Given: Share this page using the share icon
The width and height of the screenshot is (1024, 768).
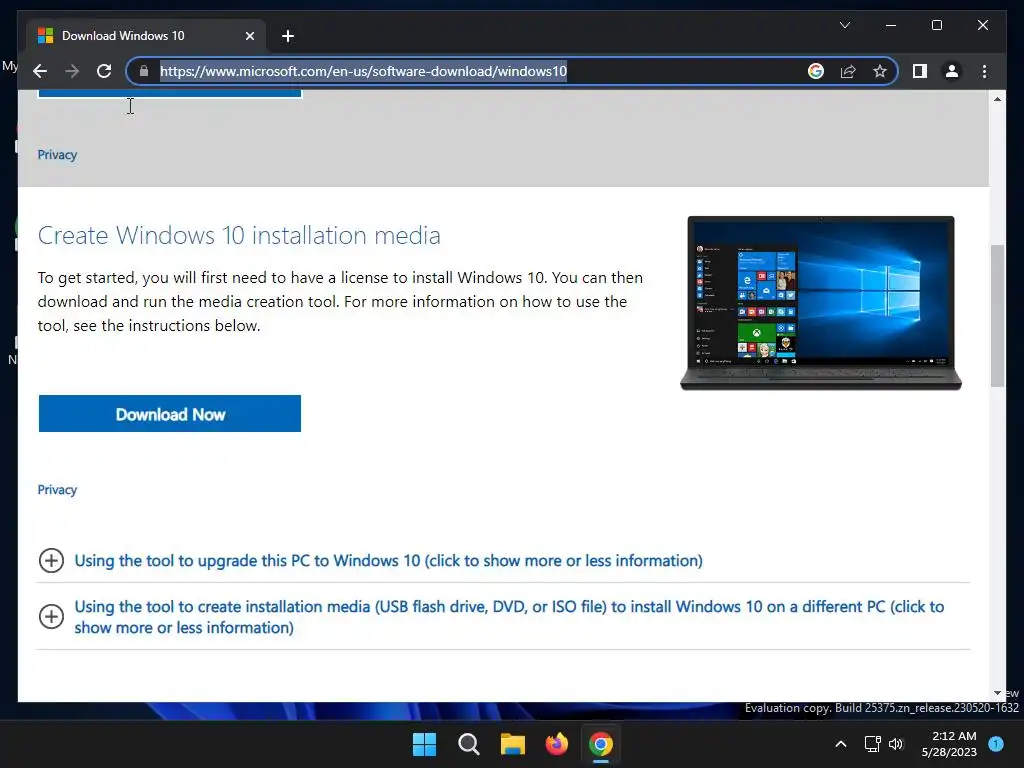Looking at the screenshot, I should tap(848, 71).
